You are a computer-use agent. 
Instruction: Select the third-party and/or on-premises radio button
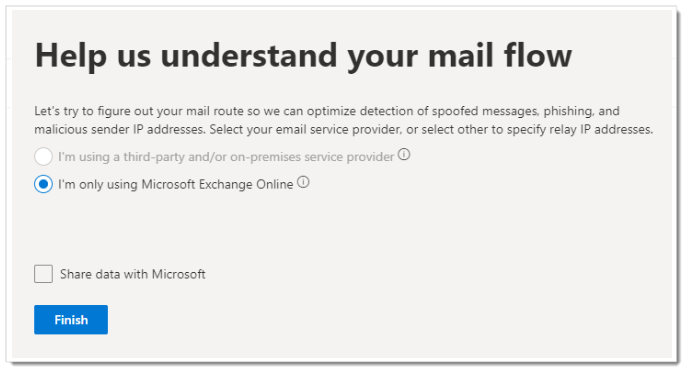[x=43, y=157]
